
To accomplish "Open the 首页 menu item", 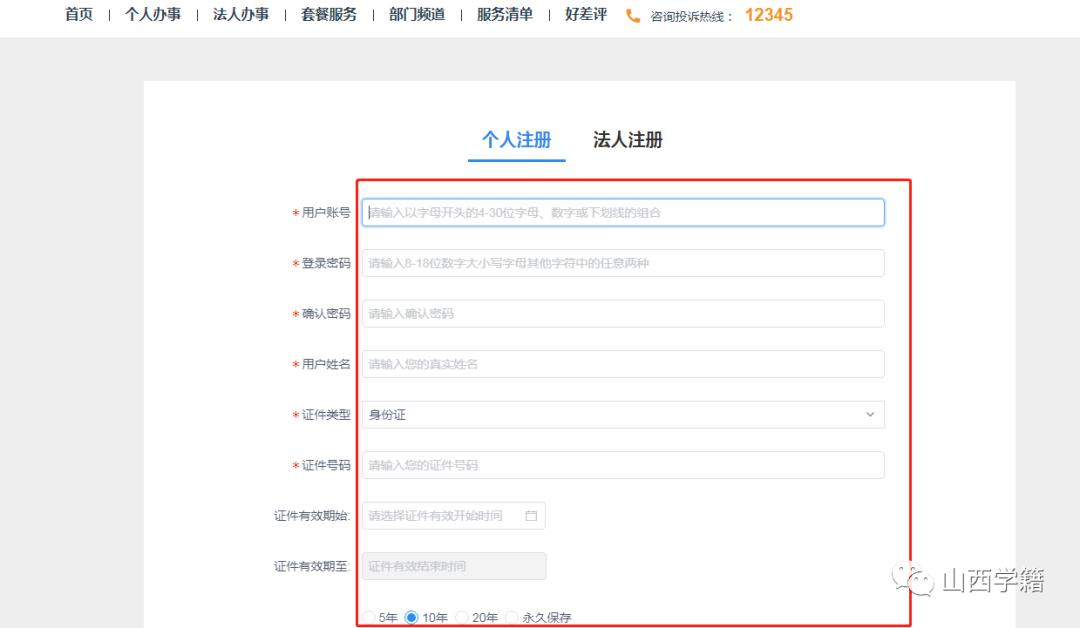I will click(x=79, y=15).
